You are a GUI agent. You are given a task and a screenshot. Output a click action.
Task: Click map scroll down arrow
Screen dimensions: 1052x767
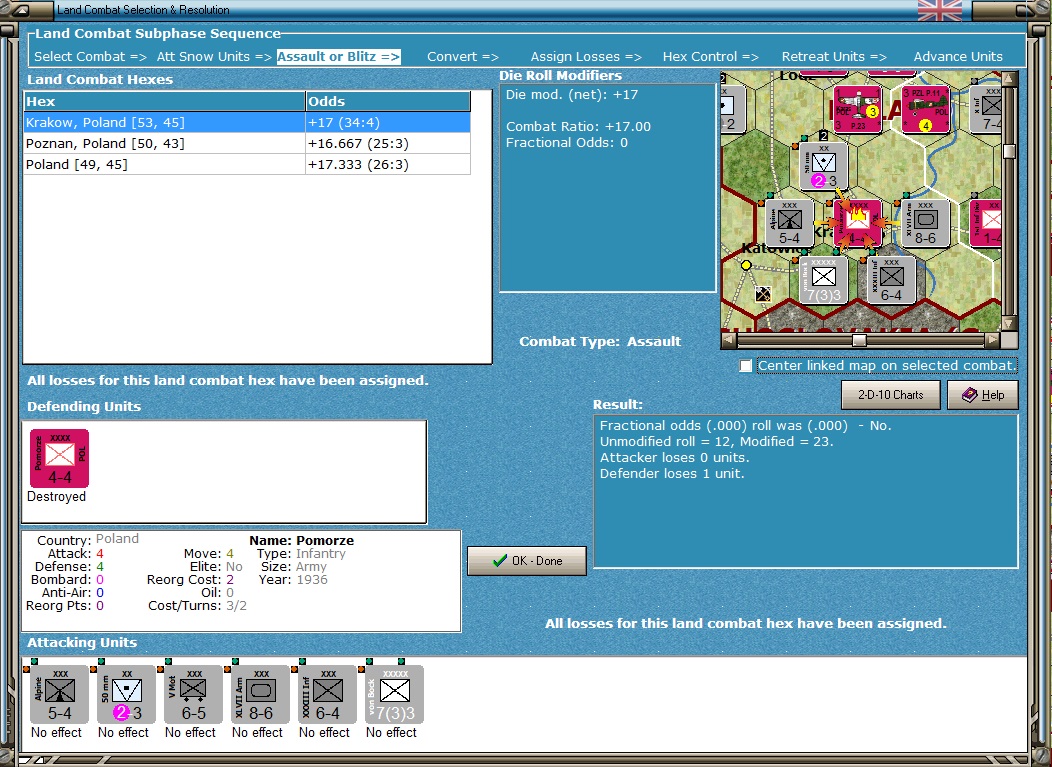(x=1009, y=323)
